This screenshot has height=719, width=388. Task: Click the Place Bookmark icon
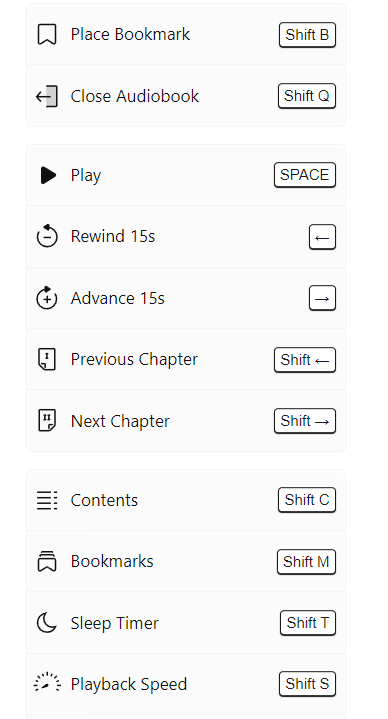pyautogui.click(x=47, y=35)
